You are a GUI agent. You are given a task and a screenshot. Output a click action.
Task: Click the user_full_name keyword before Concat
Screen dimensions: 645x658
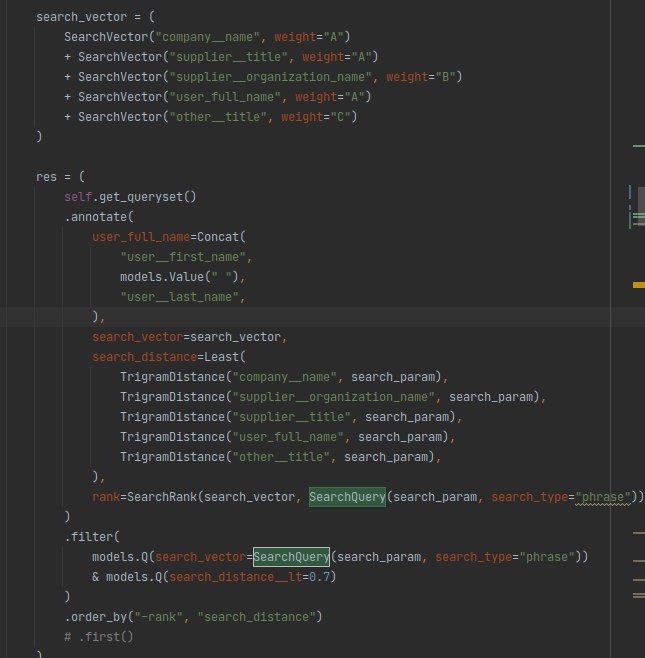pyautogui.click(x=141, y=237)
